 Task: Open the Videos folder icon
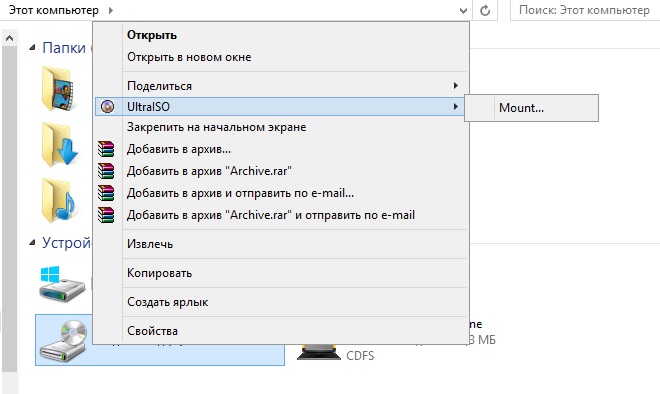tap(59, 88)
